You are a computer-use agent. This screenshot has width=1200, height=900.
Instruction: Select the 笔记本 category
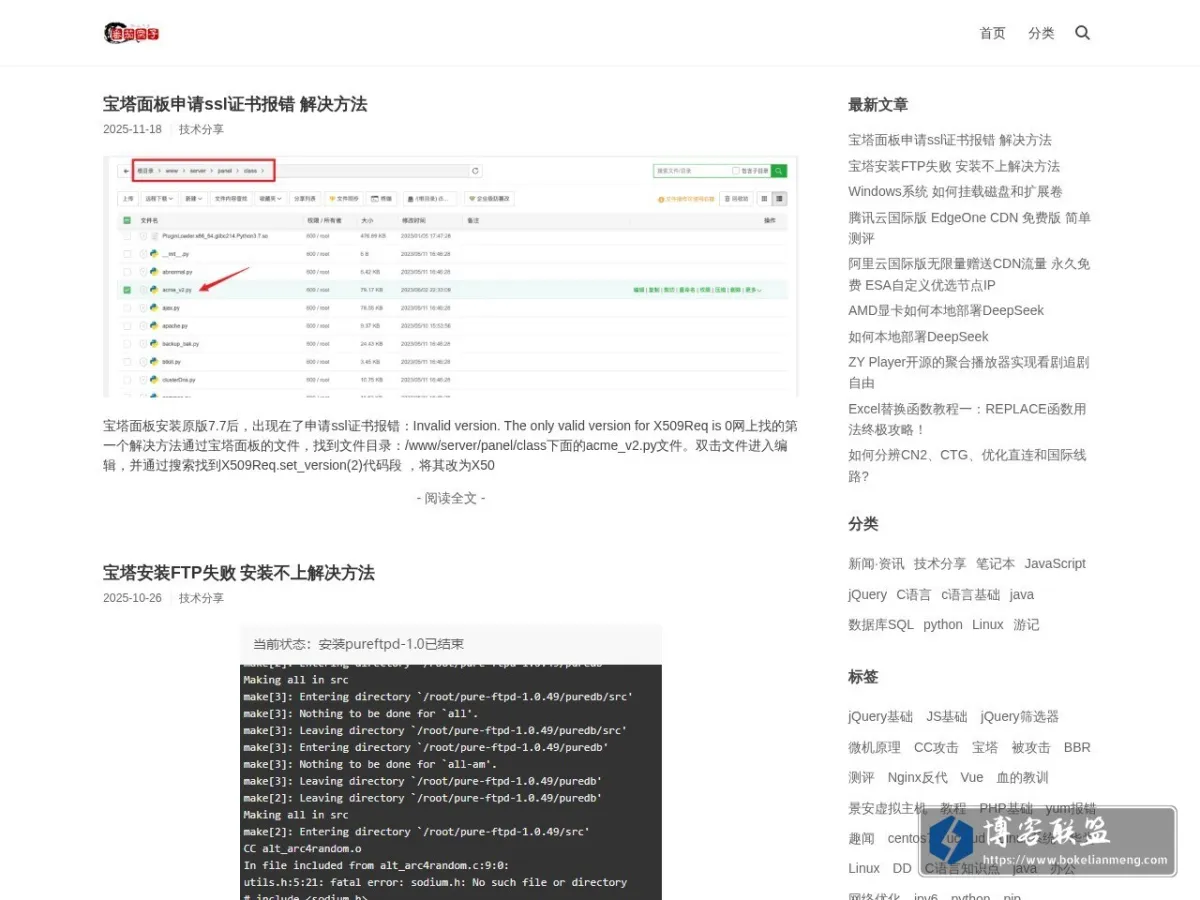click(x=995, y=564)
